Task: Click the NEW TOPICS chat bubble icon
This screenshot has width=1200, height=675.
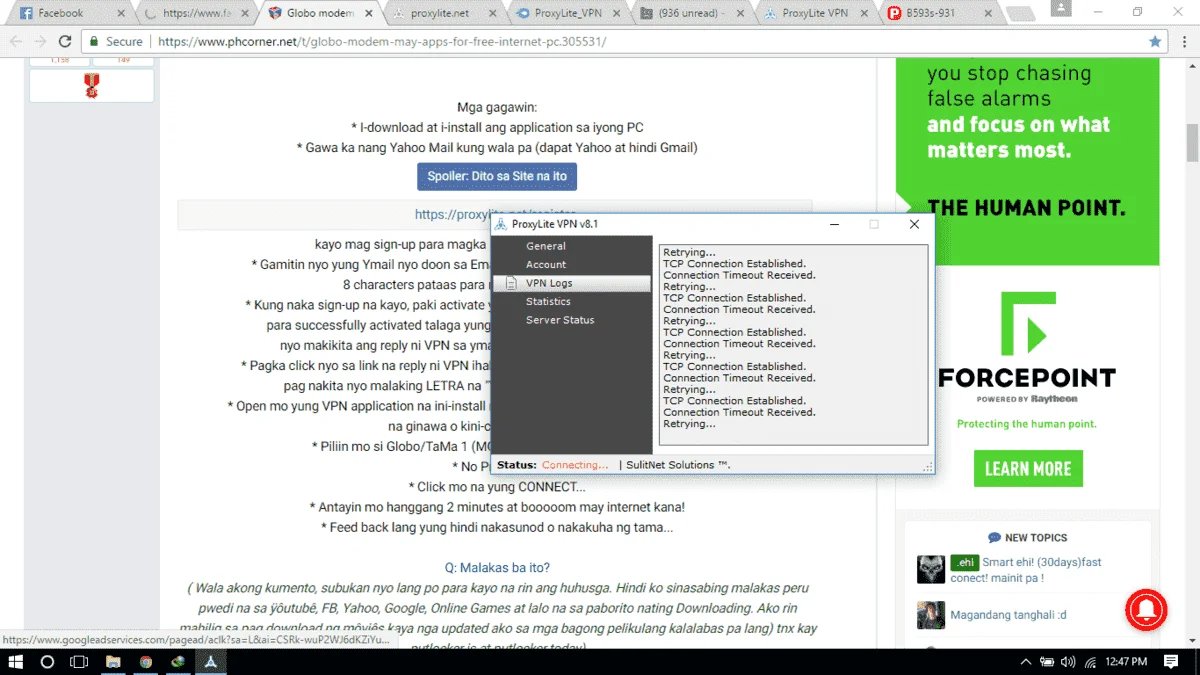Action: (994, 538)
